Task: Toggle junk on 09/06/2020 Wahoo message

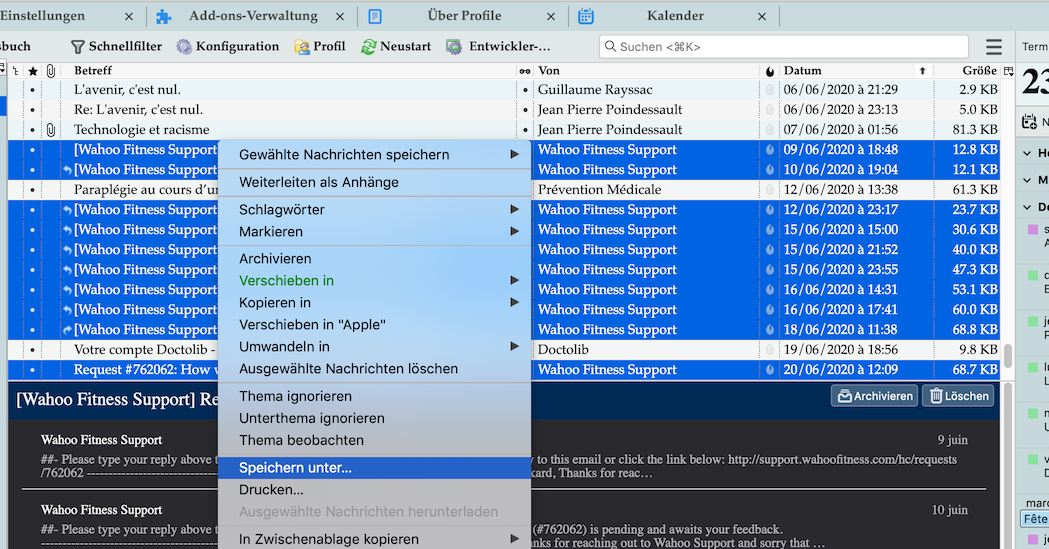Action: coord(770,150)
